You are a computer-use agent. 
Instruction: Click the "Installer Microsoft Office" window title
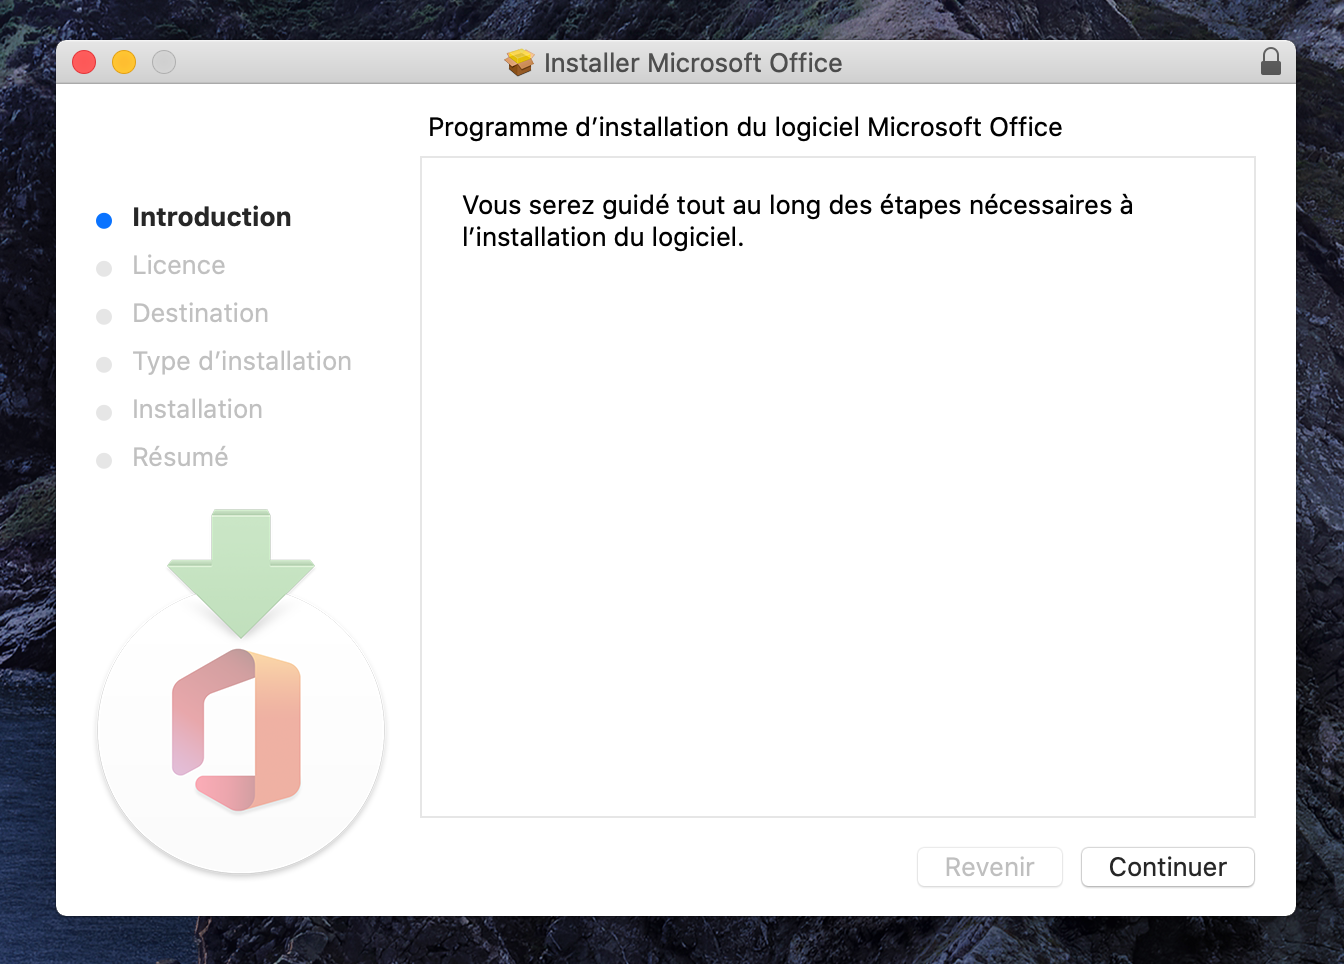(x=693, y=63)
